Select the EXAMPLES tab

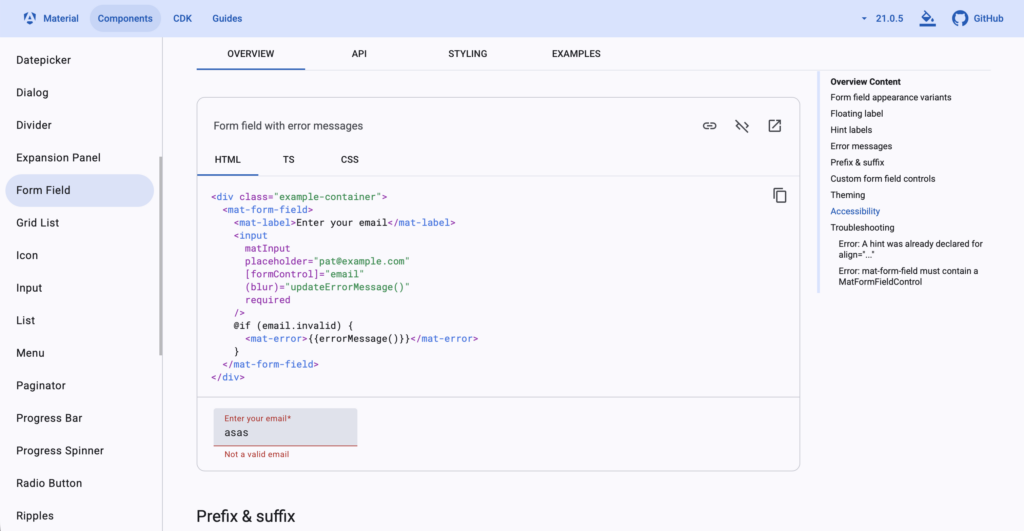click(x=576, y=54)
